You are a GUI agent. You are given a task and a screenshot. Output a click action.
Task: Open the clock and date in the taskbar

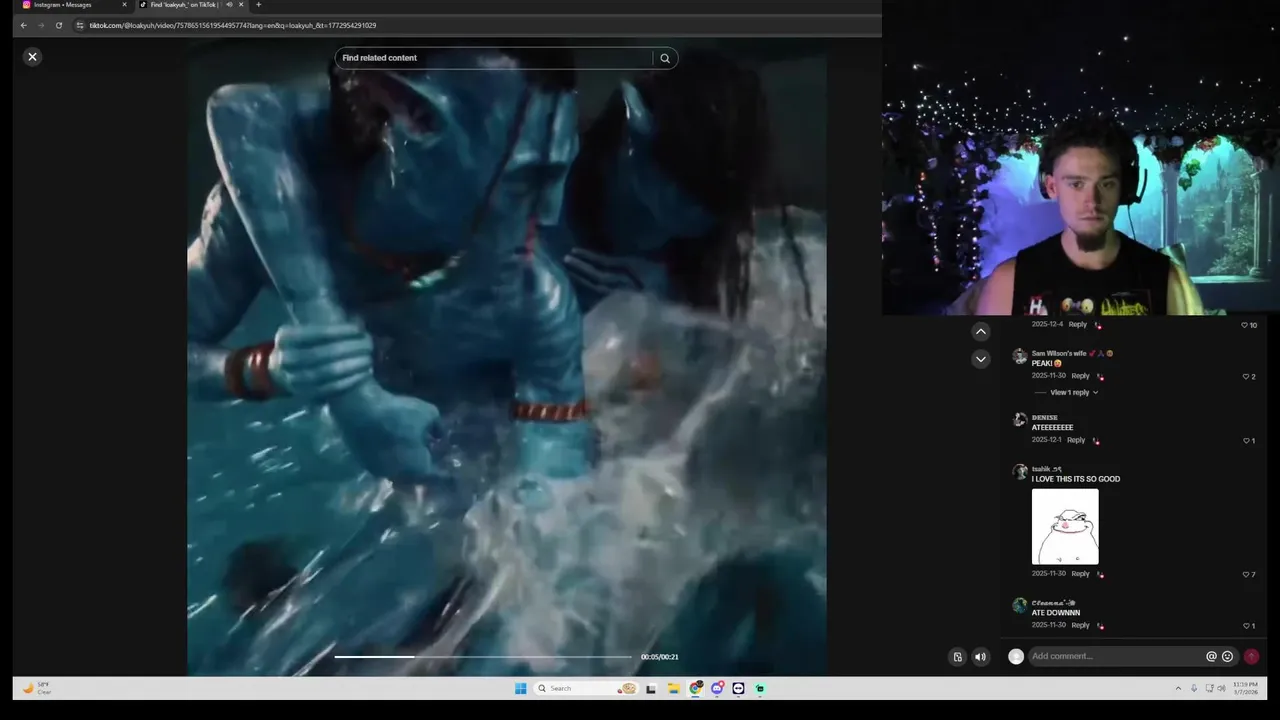point(1246,689)
